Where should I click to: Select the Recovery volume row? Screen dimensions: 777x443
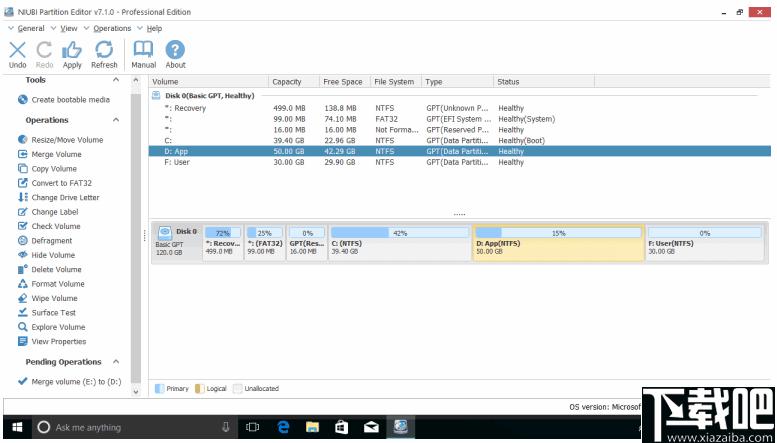coord(460,108)
